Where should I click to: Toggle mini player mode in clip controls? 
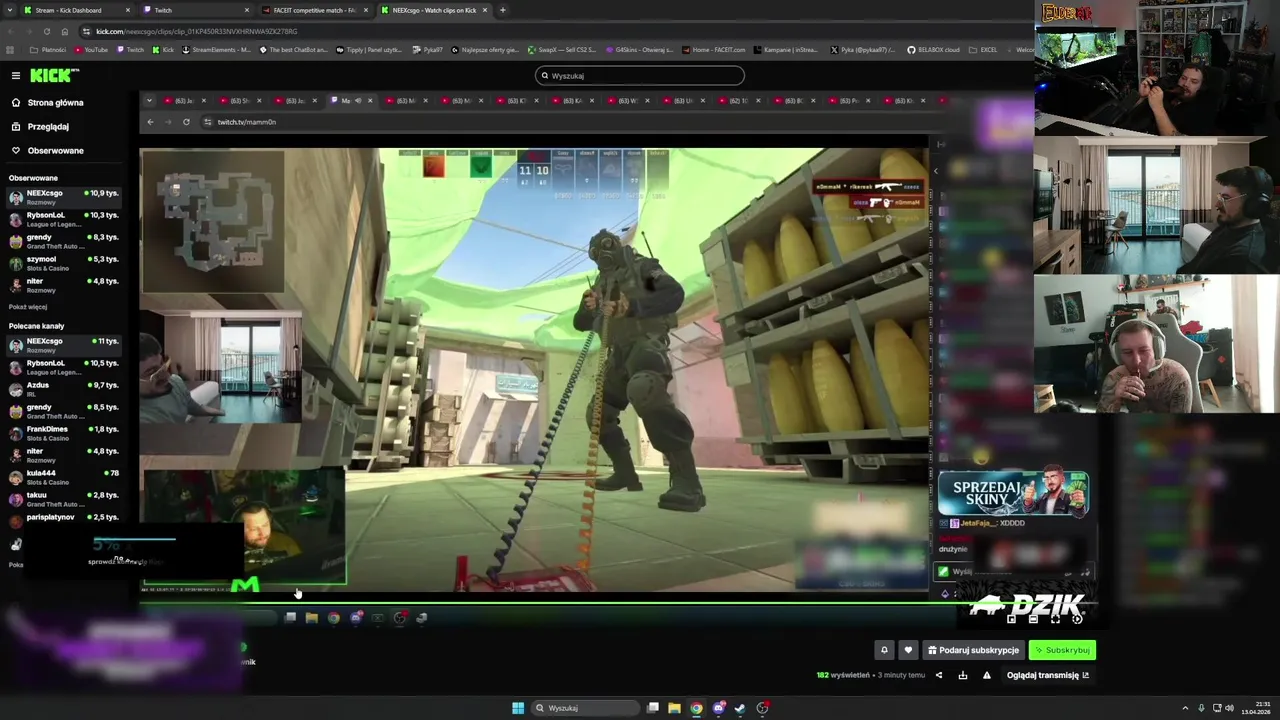1011,619
